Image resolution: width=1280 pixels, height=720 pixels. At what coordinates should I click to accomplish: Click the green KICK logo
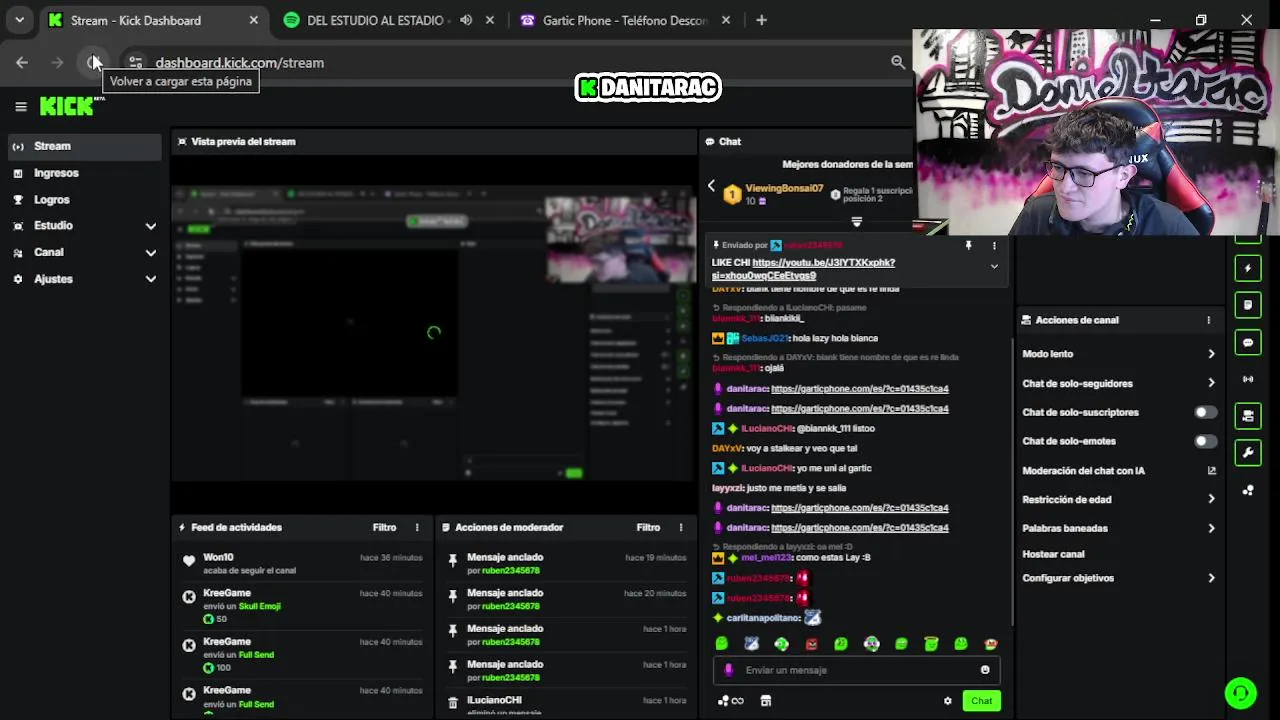(68, 106)
